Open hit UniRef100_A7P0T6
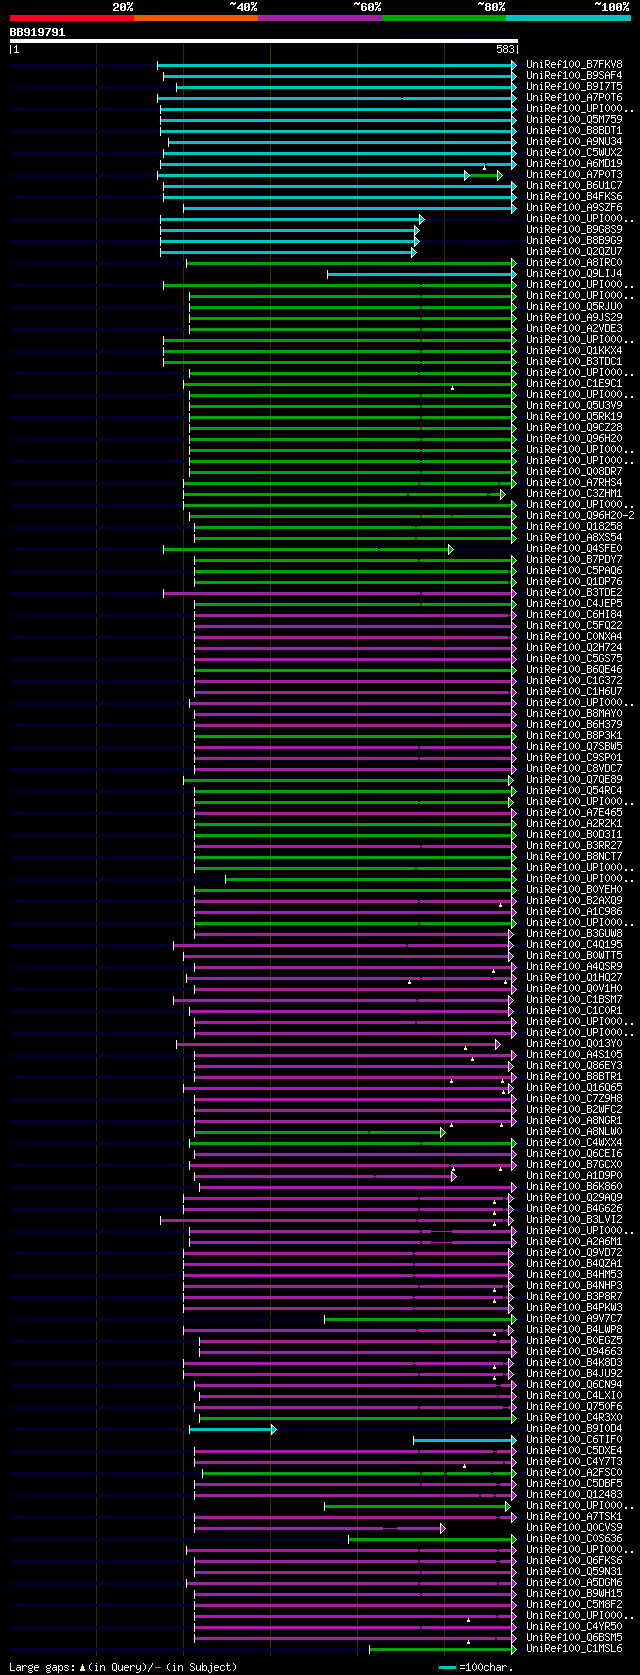This screenshot has height=1675, width=640. tap(574, 97)
